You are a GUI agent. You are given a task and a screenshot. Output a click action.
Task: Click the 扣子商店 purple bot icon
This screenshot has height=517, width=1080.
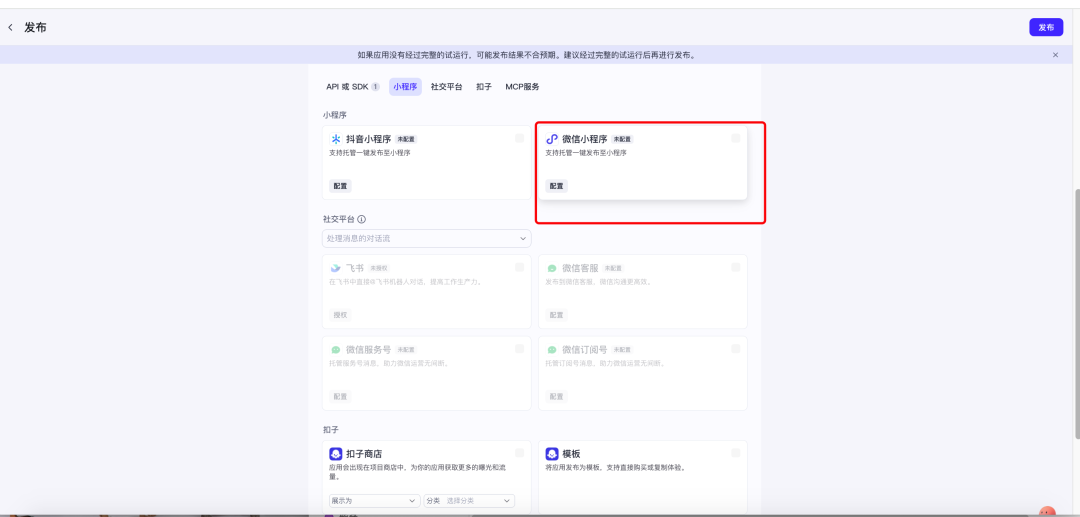click(336, 454)
